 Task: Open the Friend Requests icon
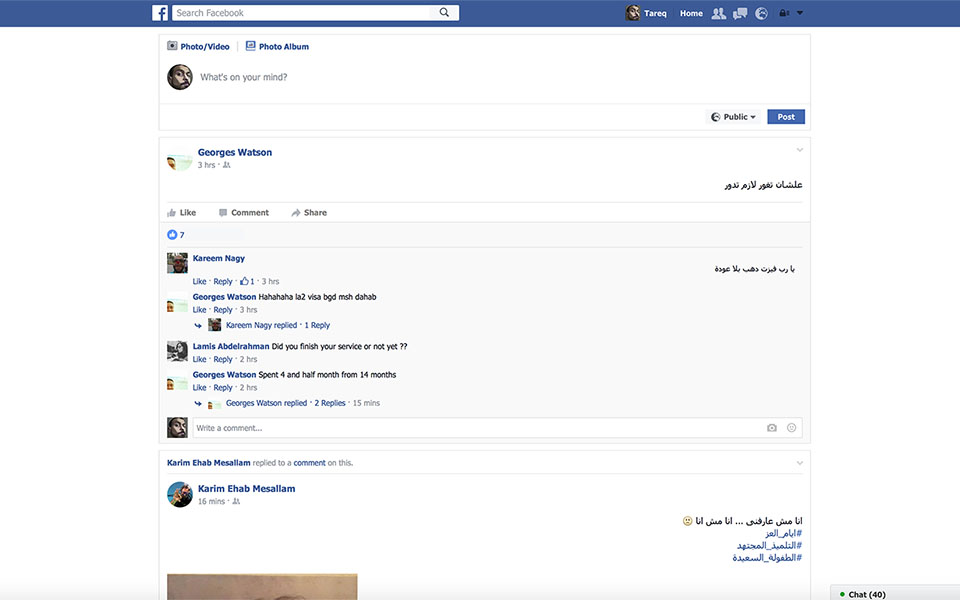718,12
